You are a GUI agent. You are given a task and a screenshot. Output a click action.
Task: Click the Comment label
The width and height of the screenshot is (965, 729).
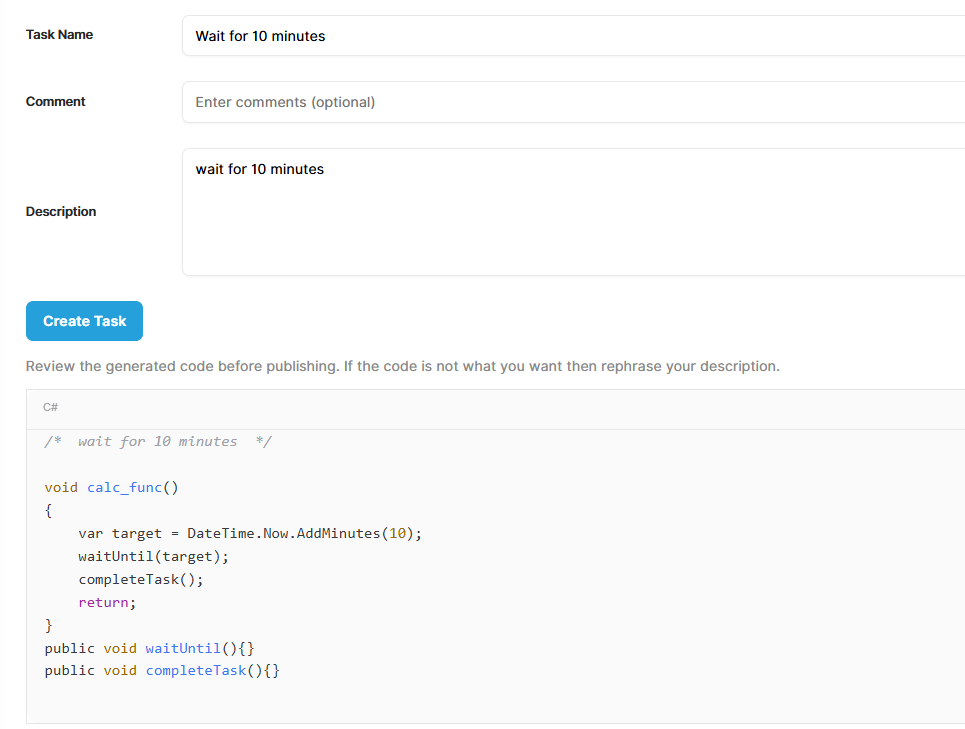tap(55, 102)
